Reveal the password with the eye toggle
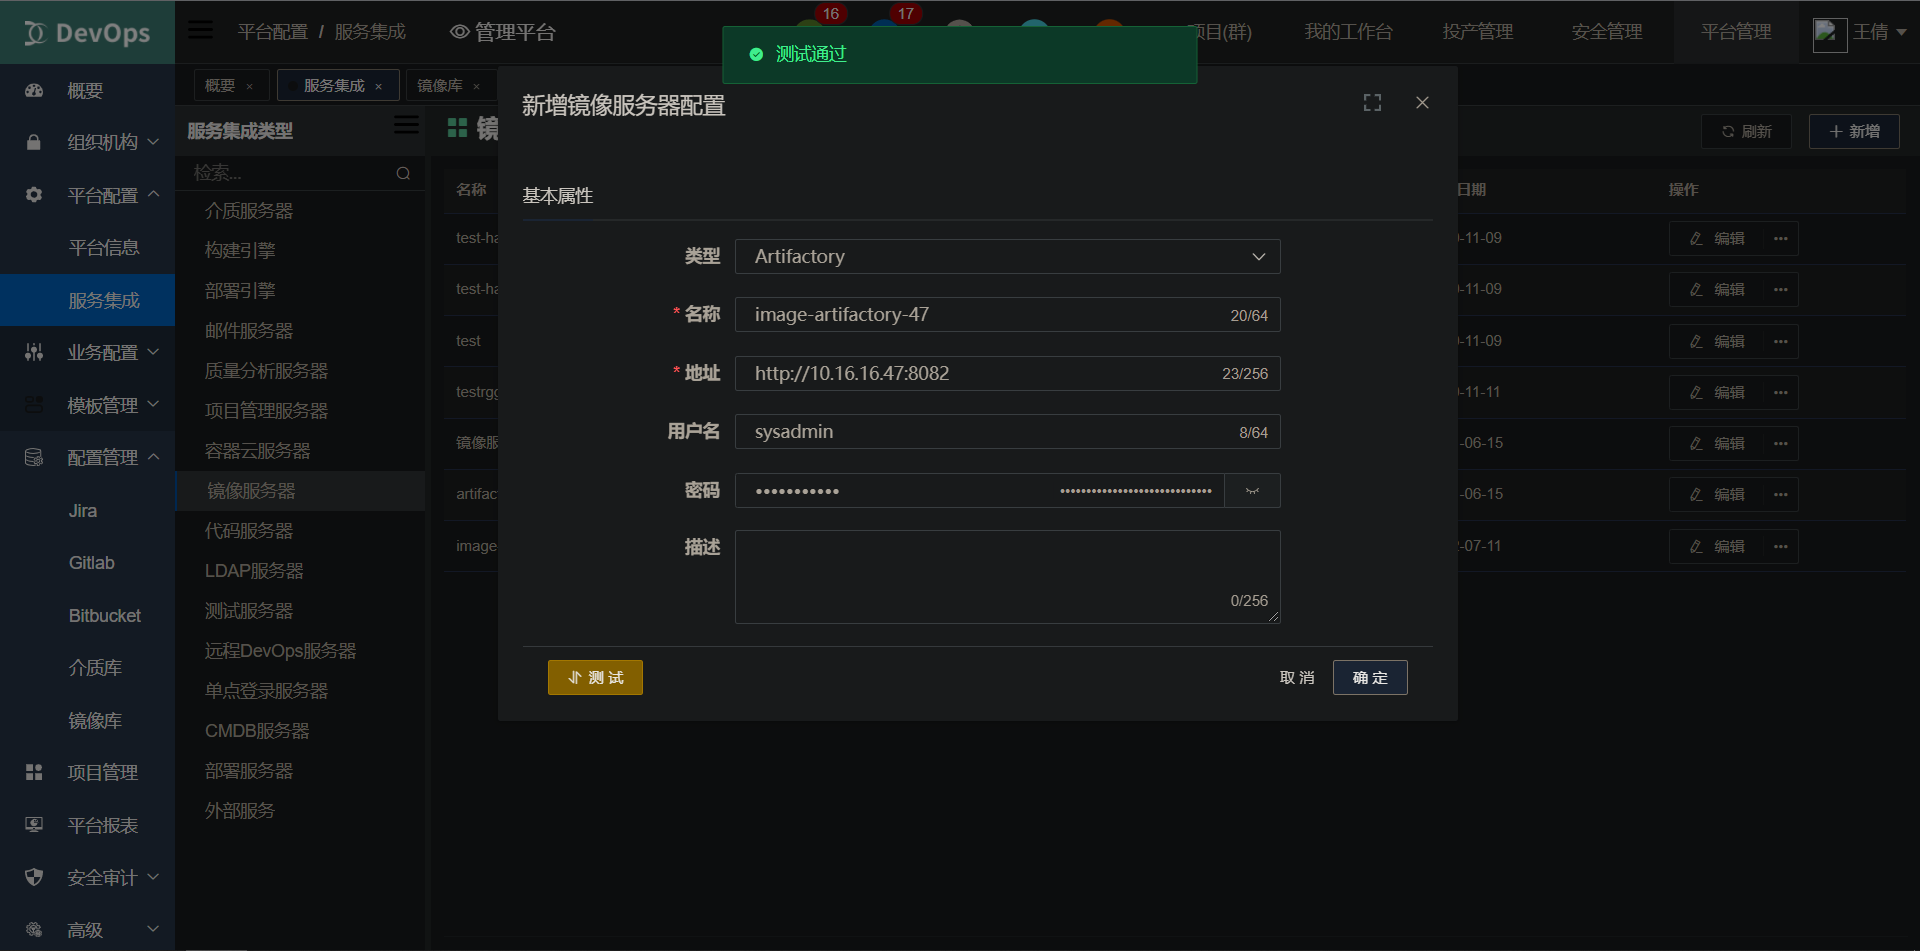1920x951 pixels. click(x=1251, y=491)
